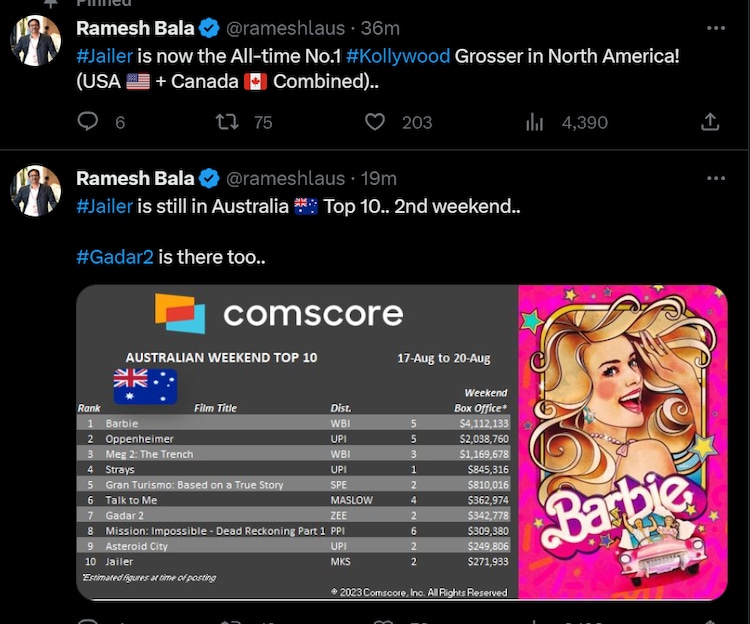Open the 19m timestamp of second tweet
Image resolution: width=750 pixels, height=624 pixels.
click(x=378, y=179)
